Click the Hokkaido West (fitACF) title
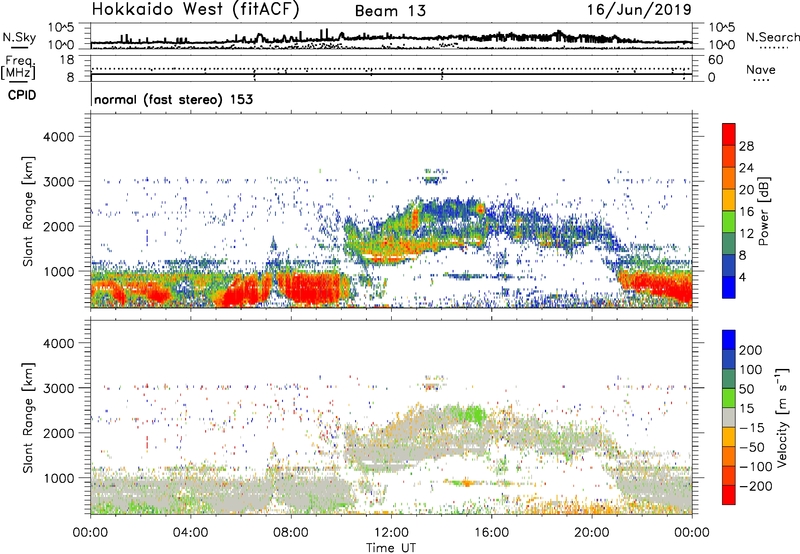The image size is (800, 554). pyautogui.click(x=195, y=10)
